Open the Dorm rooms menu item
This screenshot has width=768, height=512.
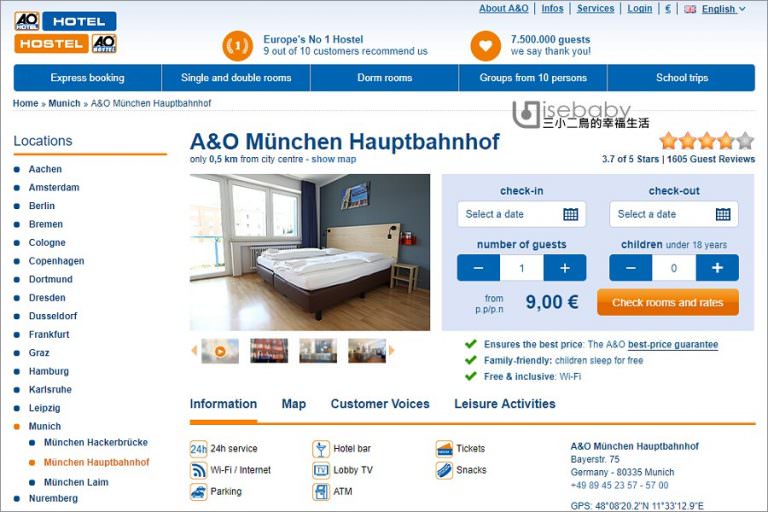pos(384,77)
